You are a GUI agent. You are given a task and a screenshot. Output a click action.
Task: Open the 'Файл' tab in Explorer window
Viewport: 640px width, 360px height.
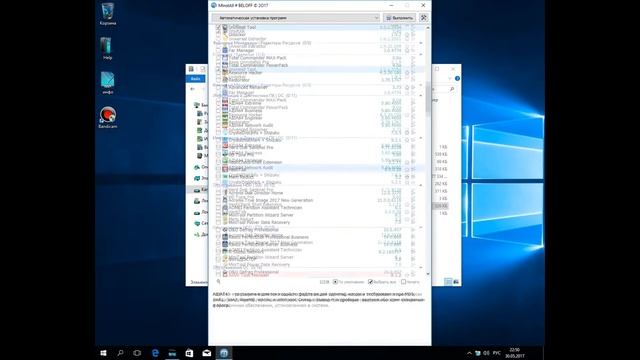pos(196,78)
